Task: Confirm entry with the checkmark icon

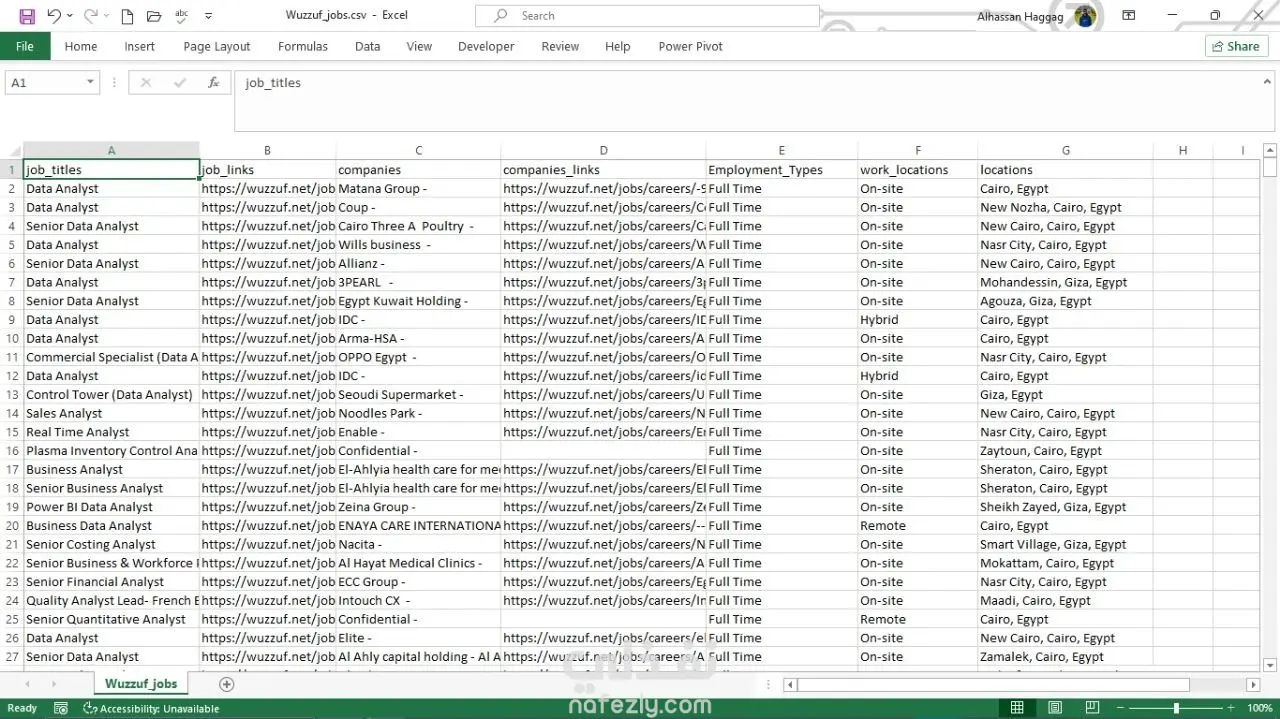Action: point(180,83)
